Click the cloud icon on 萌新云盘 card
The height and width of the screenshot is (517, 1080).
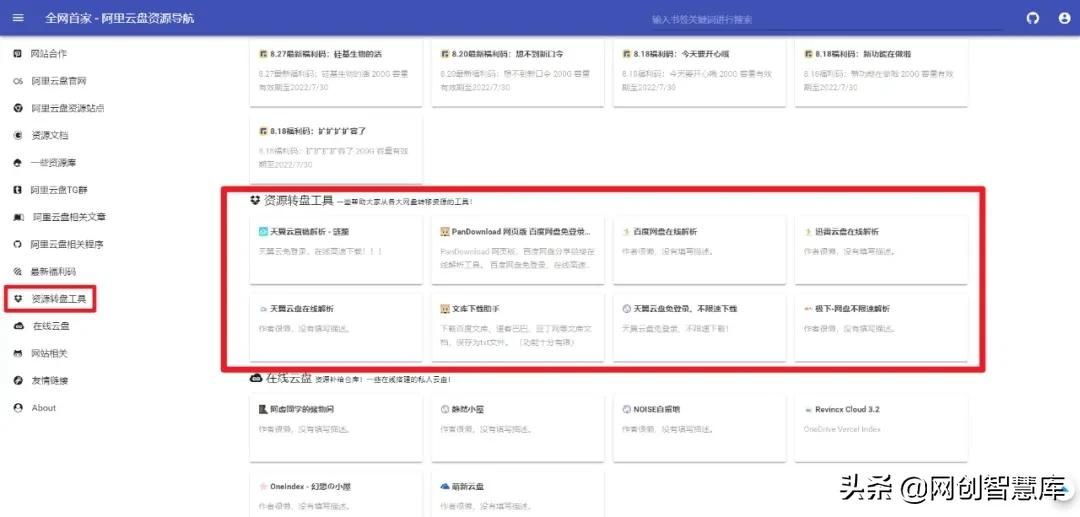pos(445,487)
